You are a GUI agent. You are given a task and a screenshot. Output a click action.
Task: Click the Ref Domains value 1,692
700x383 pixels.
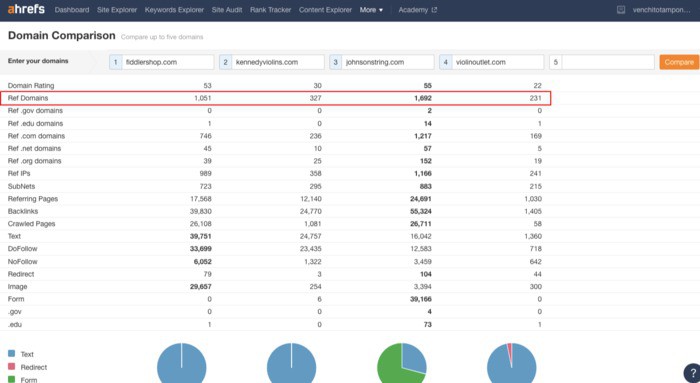pyautogui.click(x=423, y=98)
